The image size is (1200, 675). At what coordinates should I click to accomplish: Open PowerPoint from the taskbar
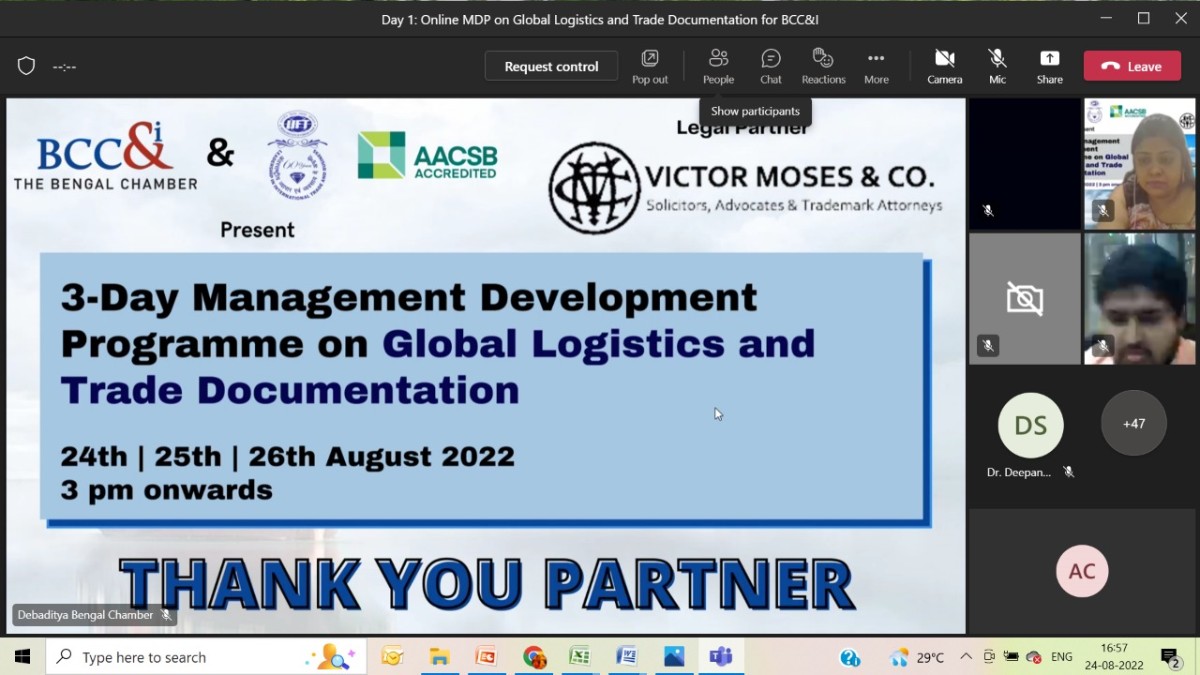[486, 657]
